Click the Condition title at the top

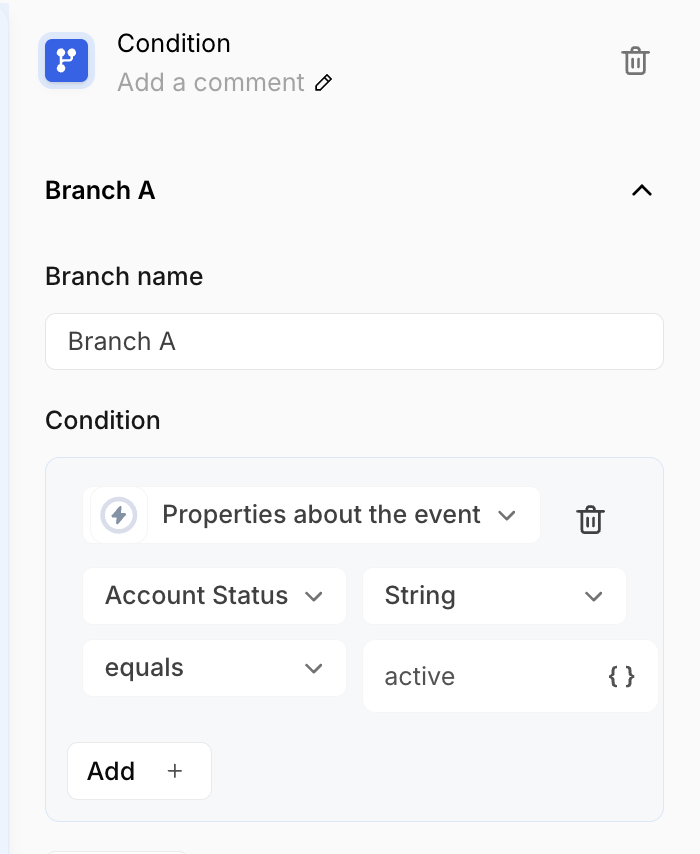pyautogui.click(x=174, y=43)
